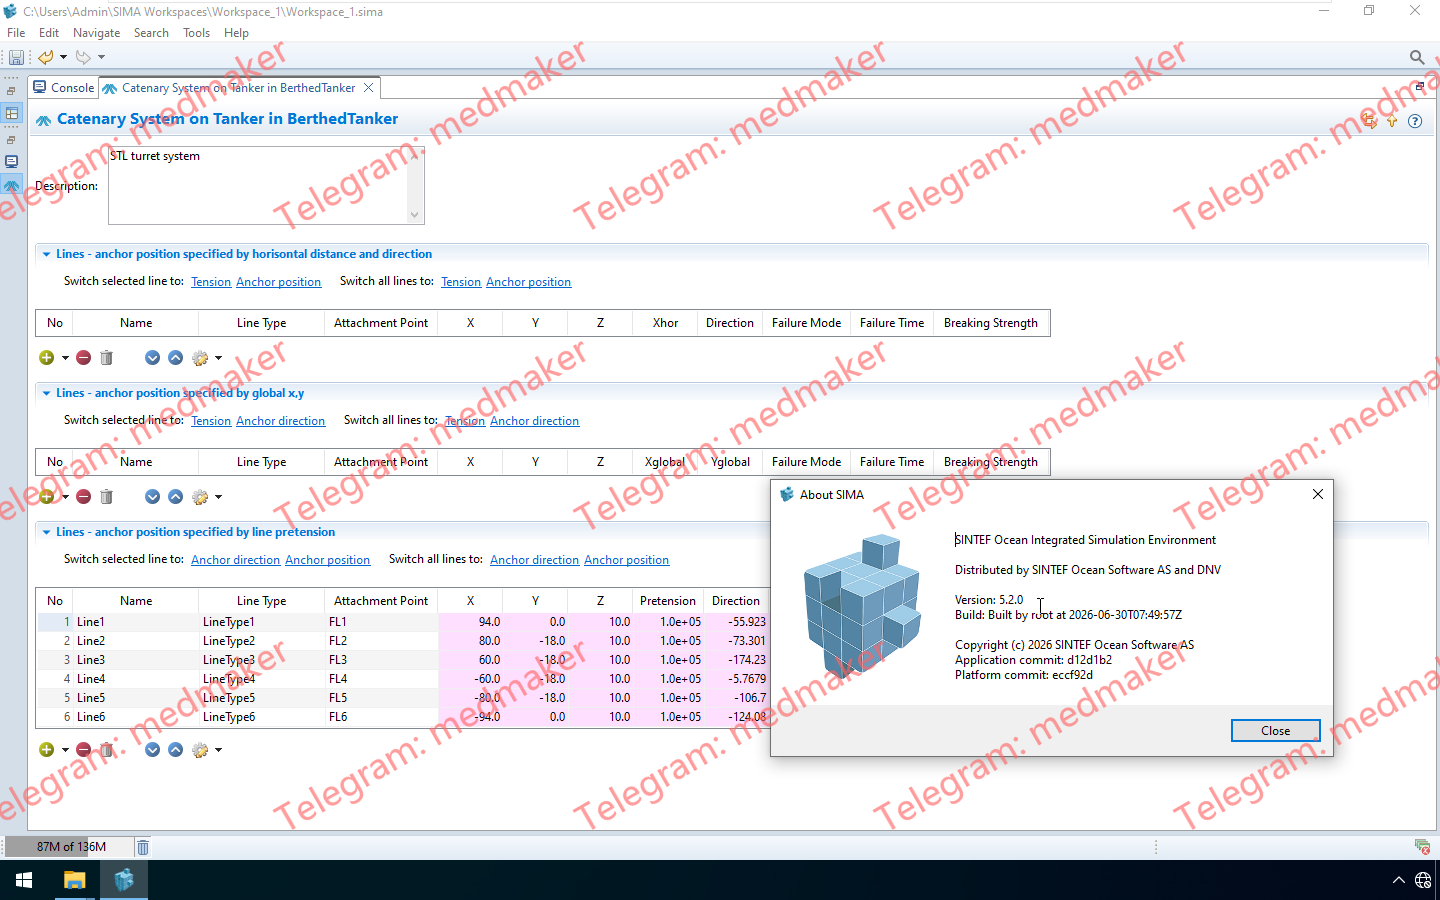
Task: Click 'Anchor direction' link for selected line in global x,y section
Action: pos(280,421)
